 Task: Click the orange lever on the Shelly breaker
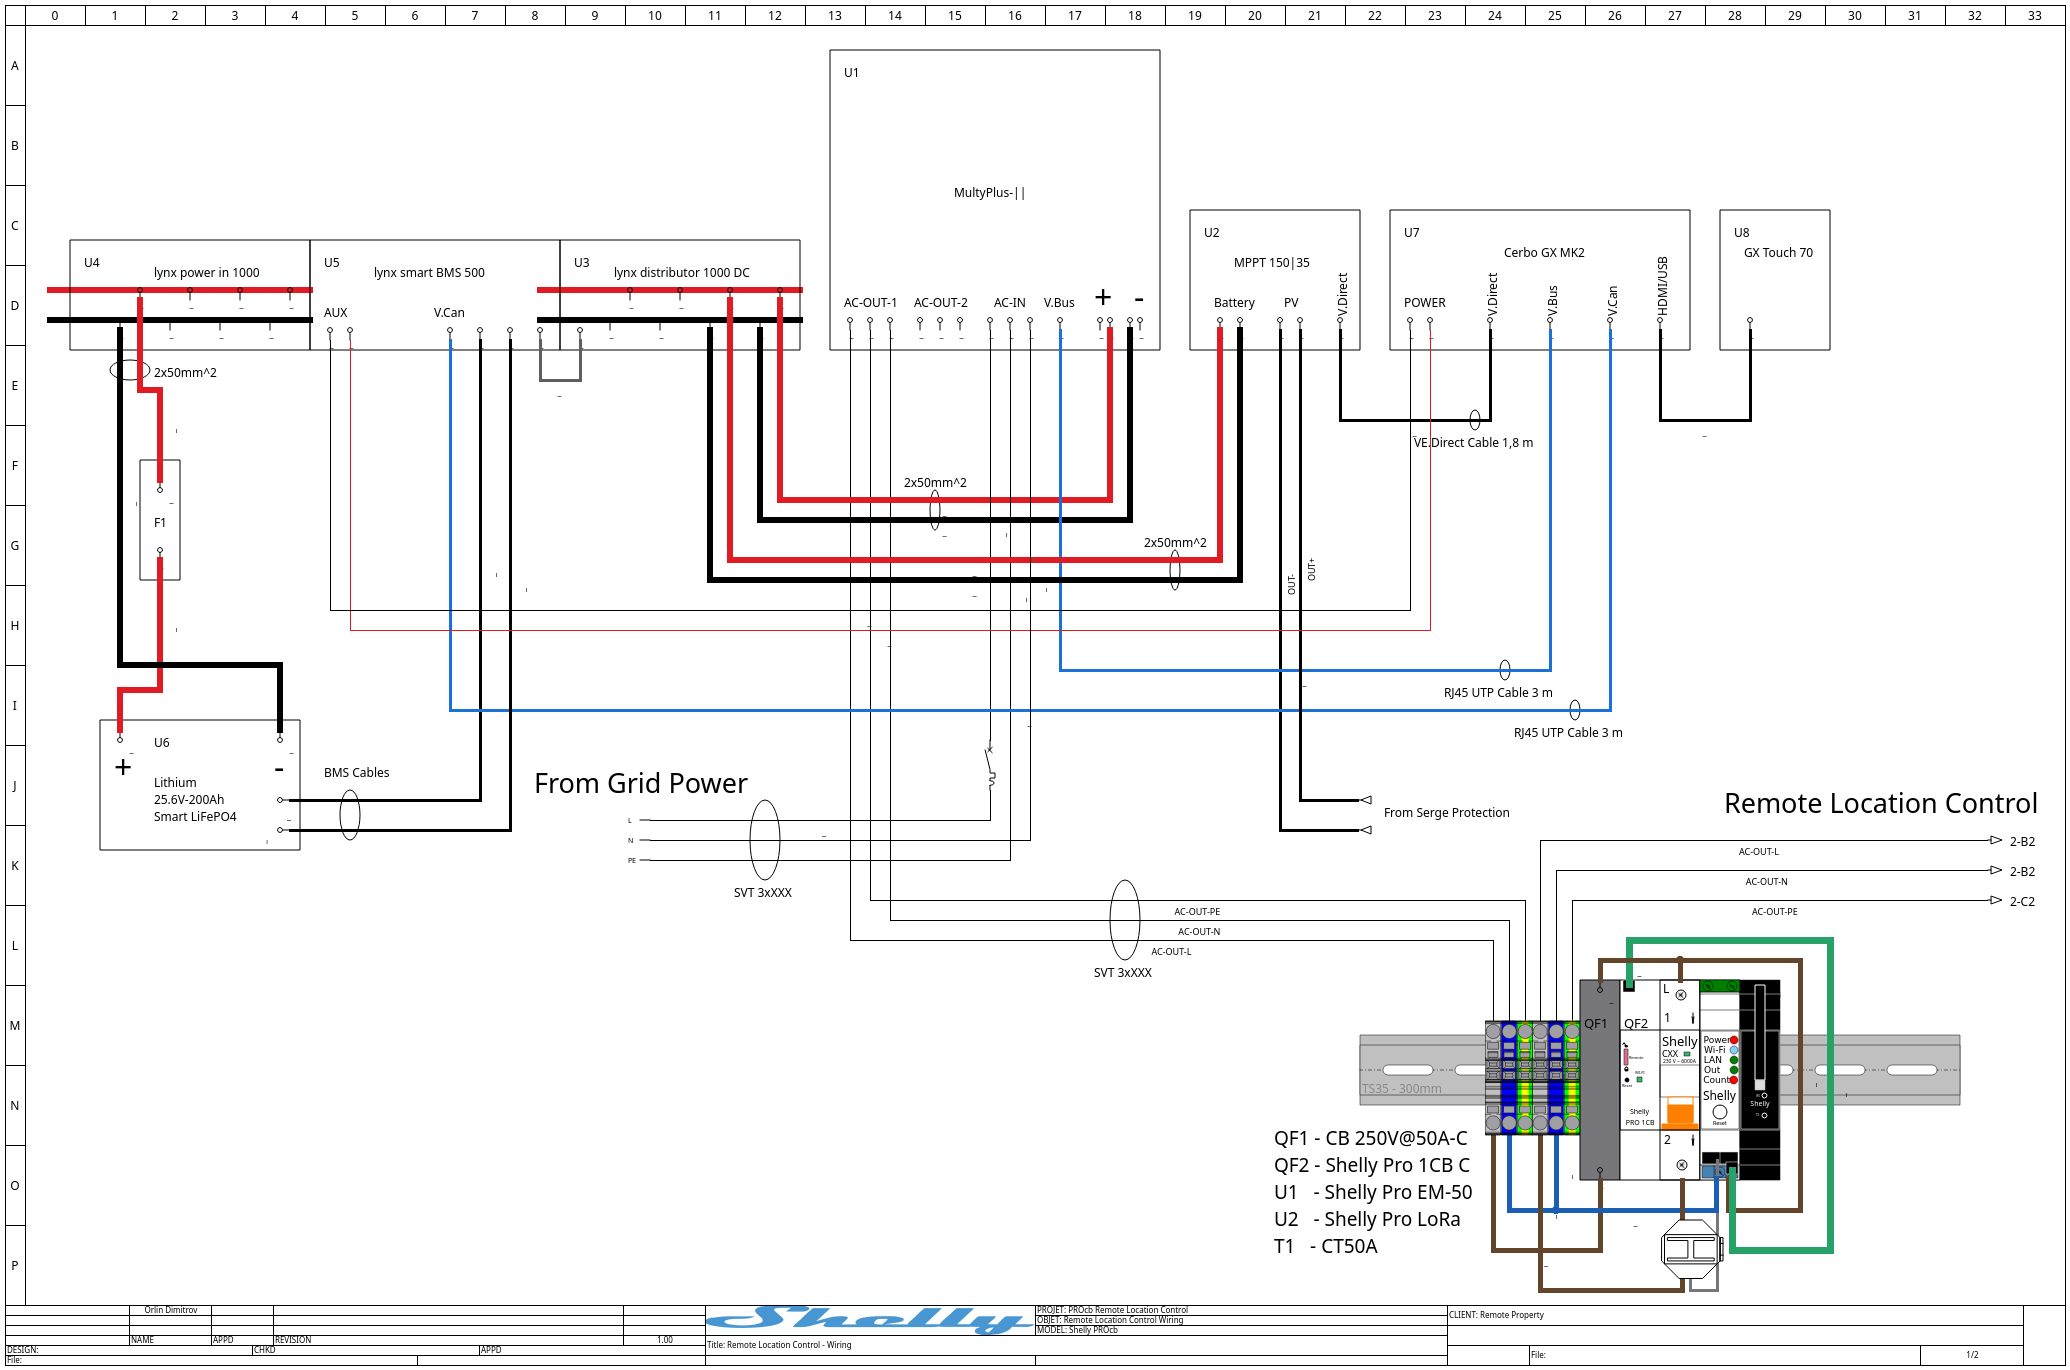pos(1680,1111)
